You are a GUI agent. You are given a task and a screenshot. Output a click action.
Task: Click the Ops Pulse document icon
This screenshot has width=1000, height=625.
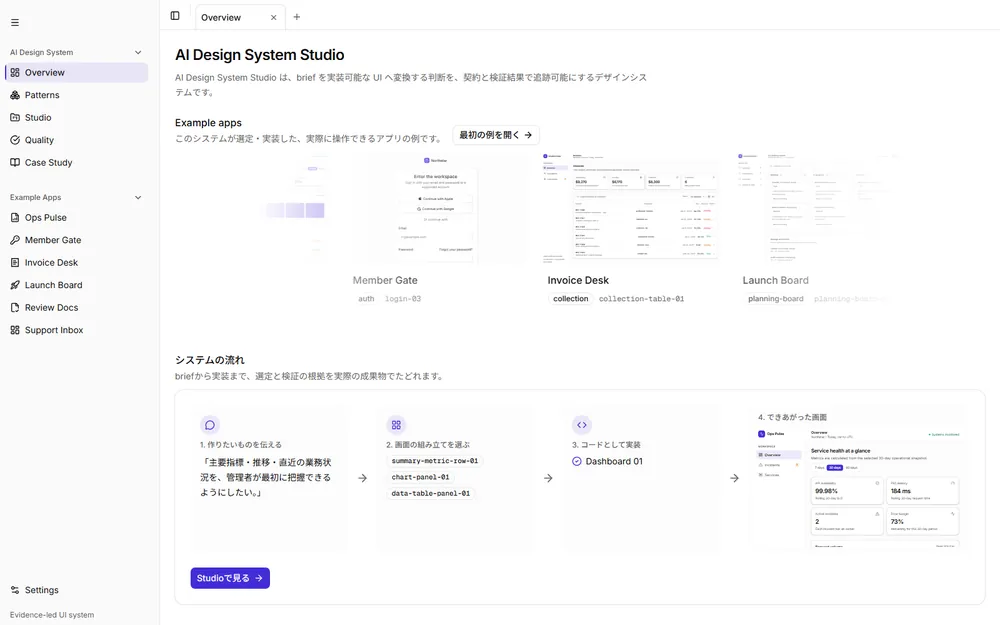tap(15, 217)
